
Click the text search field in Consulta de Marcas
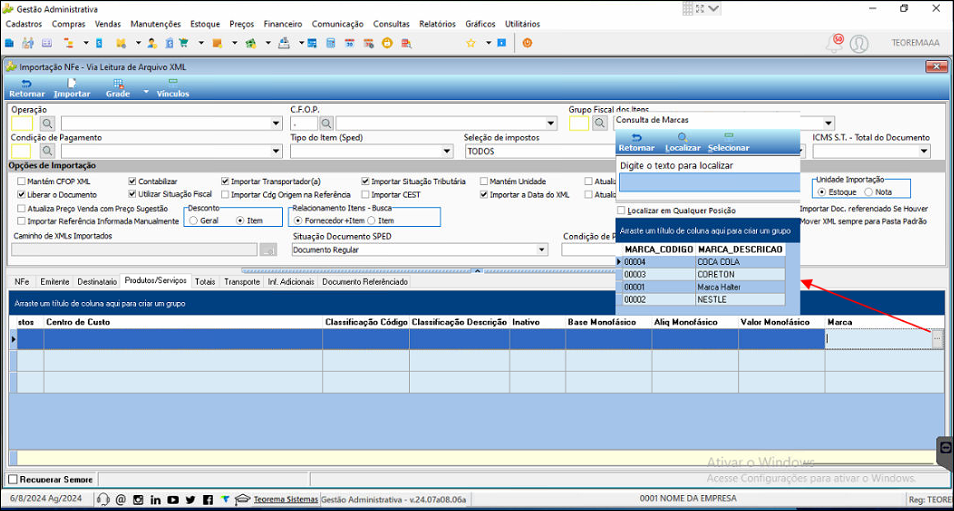[709, 182]
